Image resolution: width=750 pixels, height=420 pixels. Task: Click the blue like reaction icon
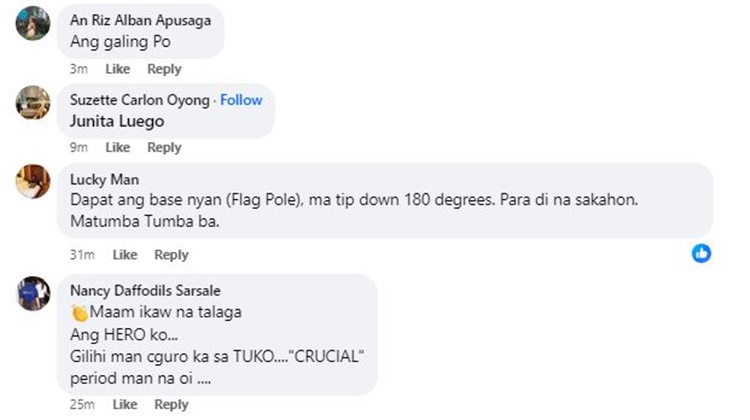(x=701, y=253)
